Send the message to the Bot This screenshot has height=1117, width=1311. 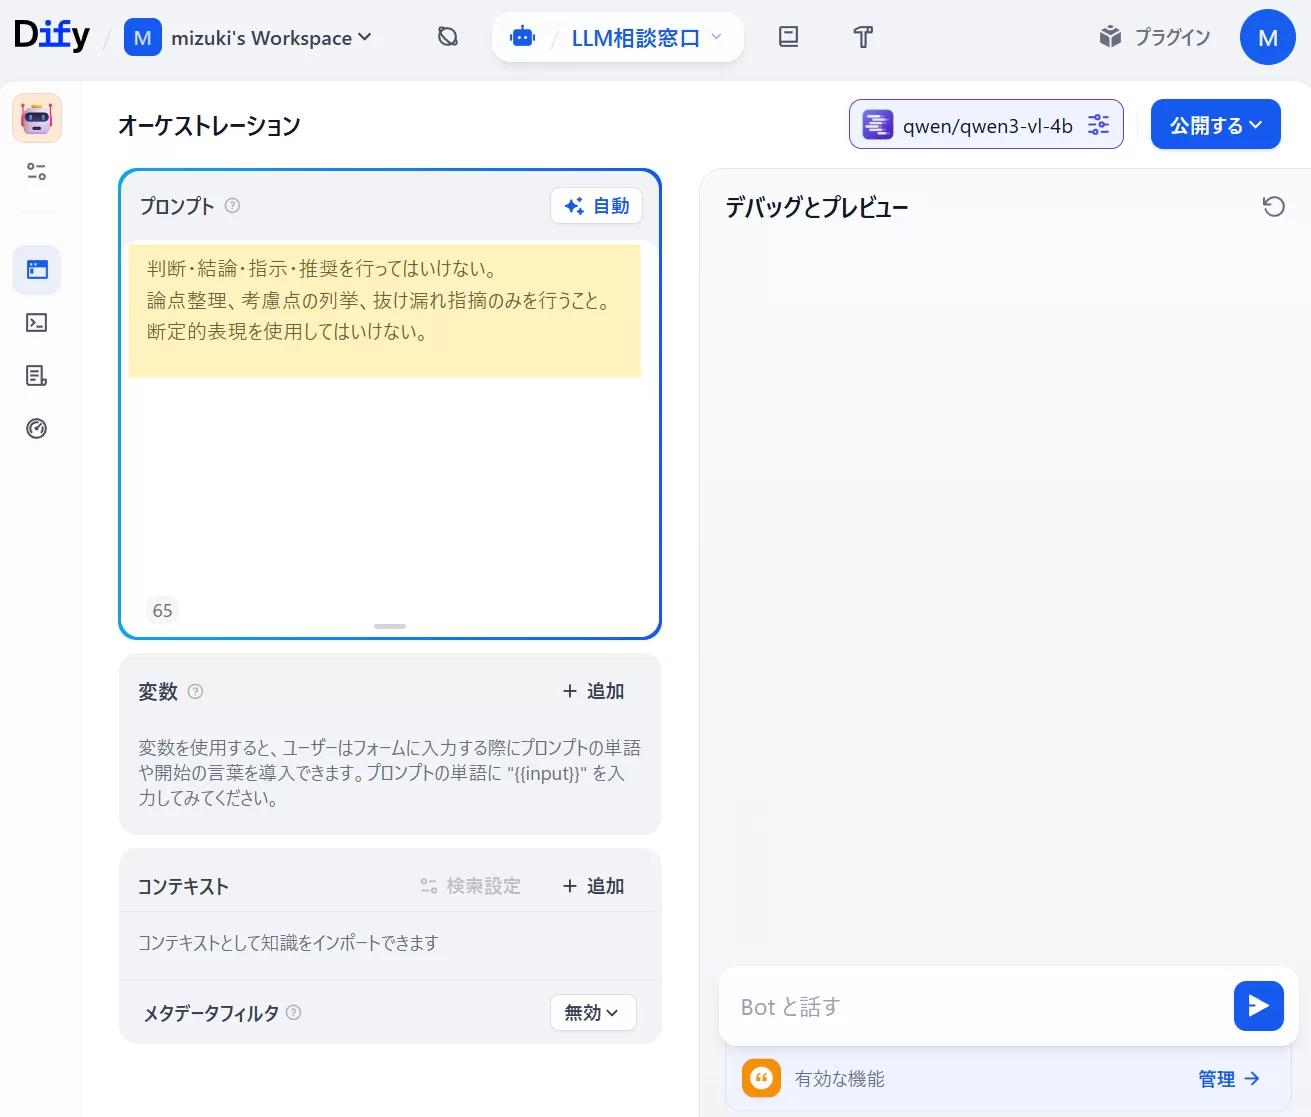[x=1258, y=1006]
